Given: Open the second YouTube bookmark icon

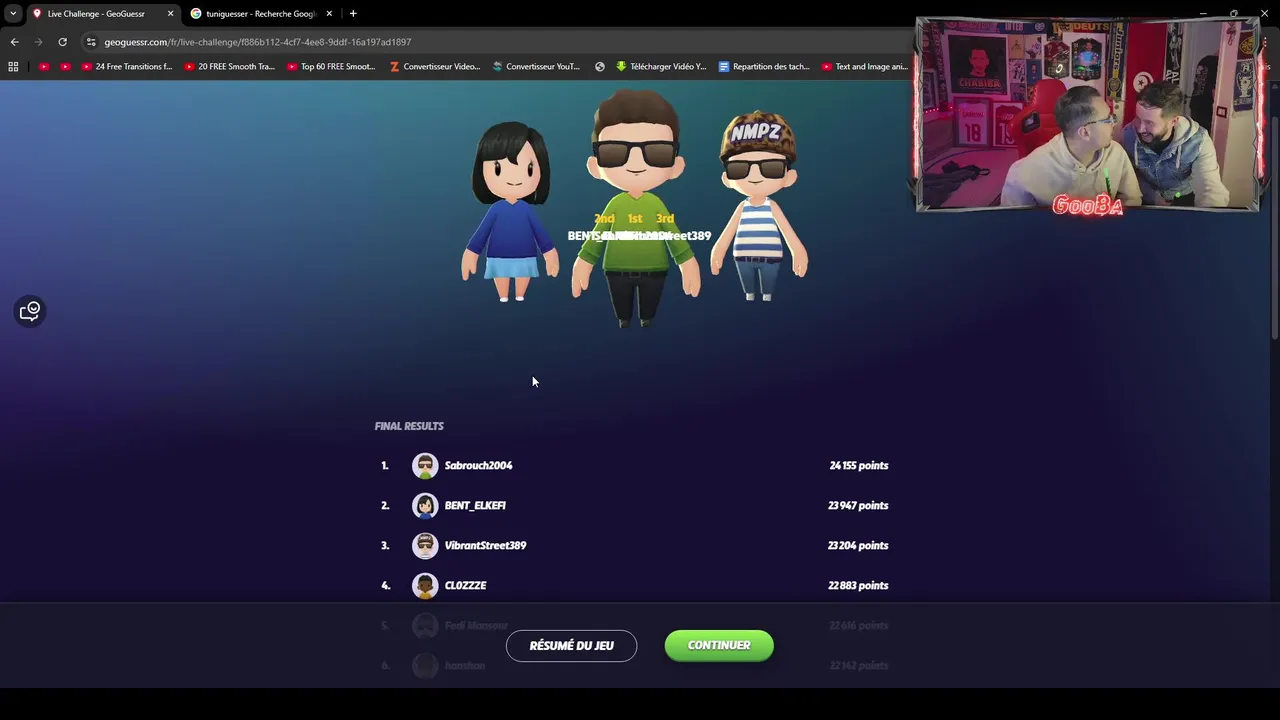Looking at the screenshot, I should pos(66,67).
